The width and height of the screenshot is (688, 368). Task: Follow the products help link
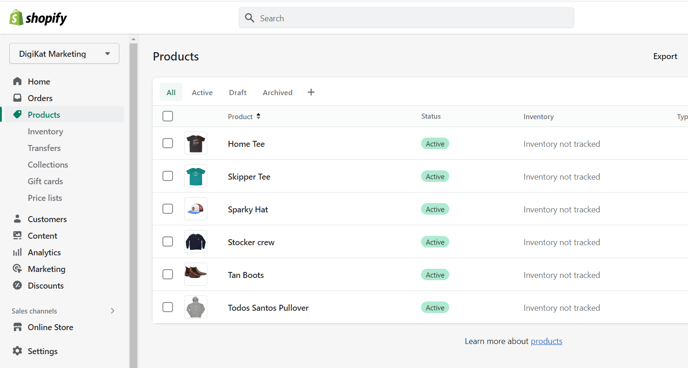546,341
